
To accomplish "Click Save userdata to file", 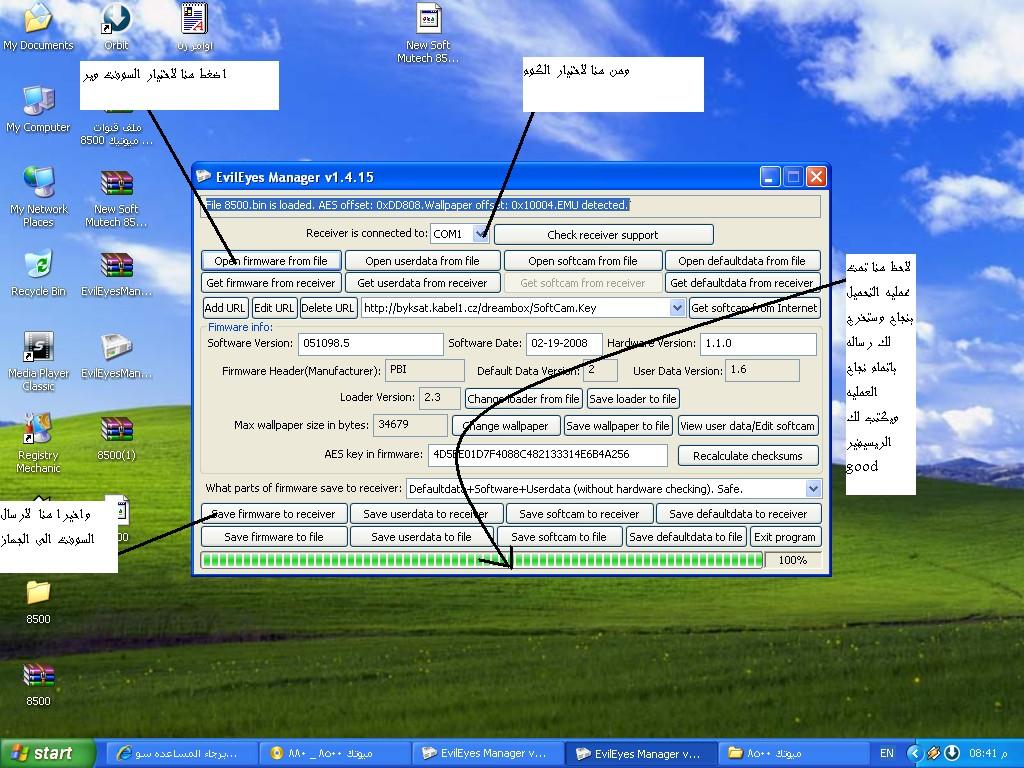I will tap(422, 537).
